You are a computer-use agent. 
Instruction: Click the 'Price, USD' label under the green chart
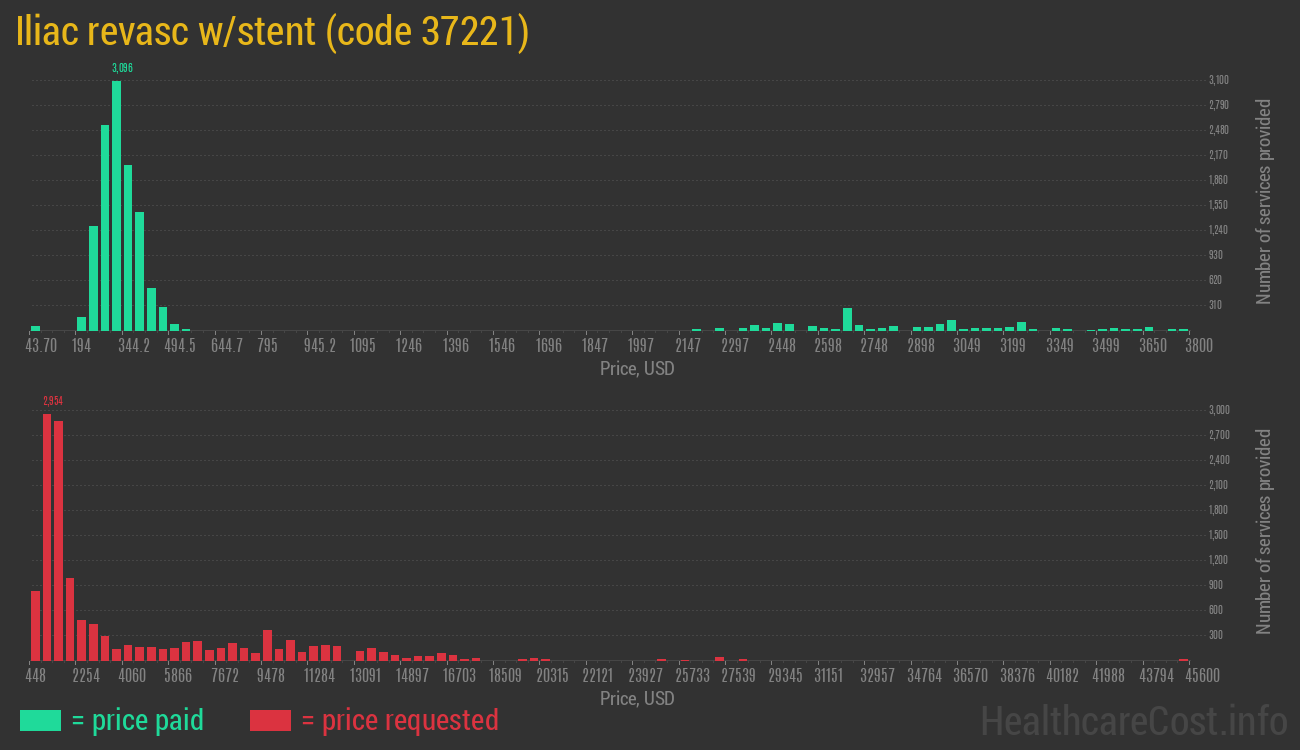point(637,369)
